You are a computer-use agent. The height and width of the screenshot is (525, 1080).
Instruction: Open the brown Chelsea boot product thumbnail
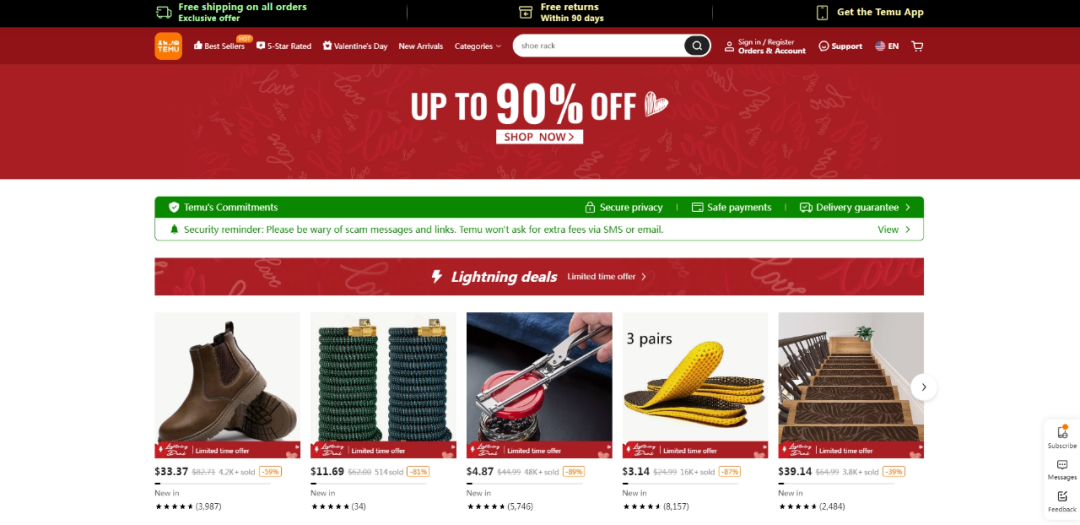point(227,385)
